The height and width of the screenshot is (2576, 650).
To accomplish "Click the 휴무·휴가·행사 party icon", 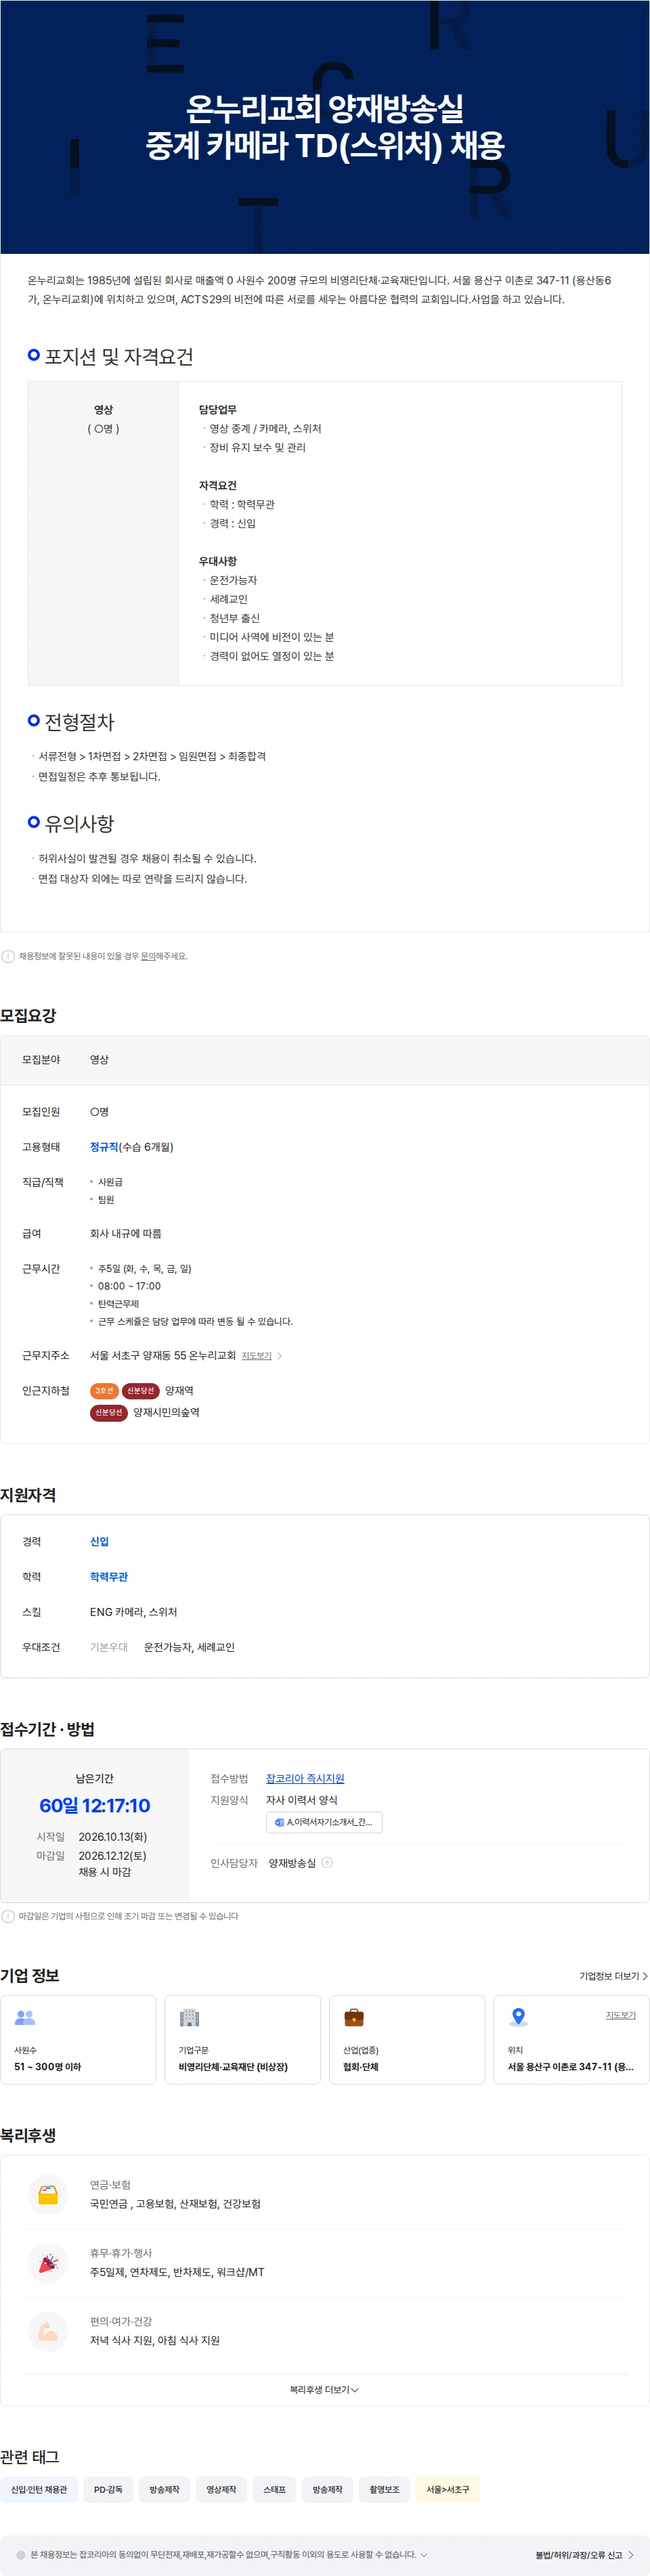I will (x=48, y=2263).
